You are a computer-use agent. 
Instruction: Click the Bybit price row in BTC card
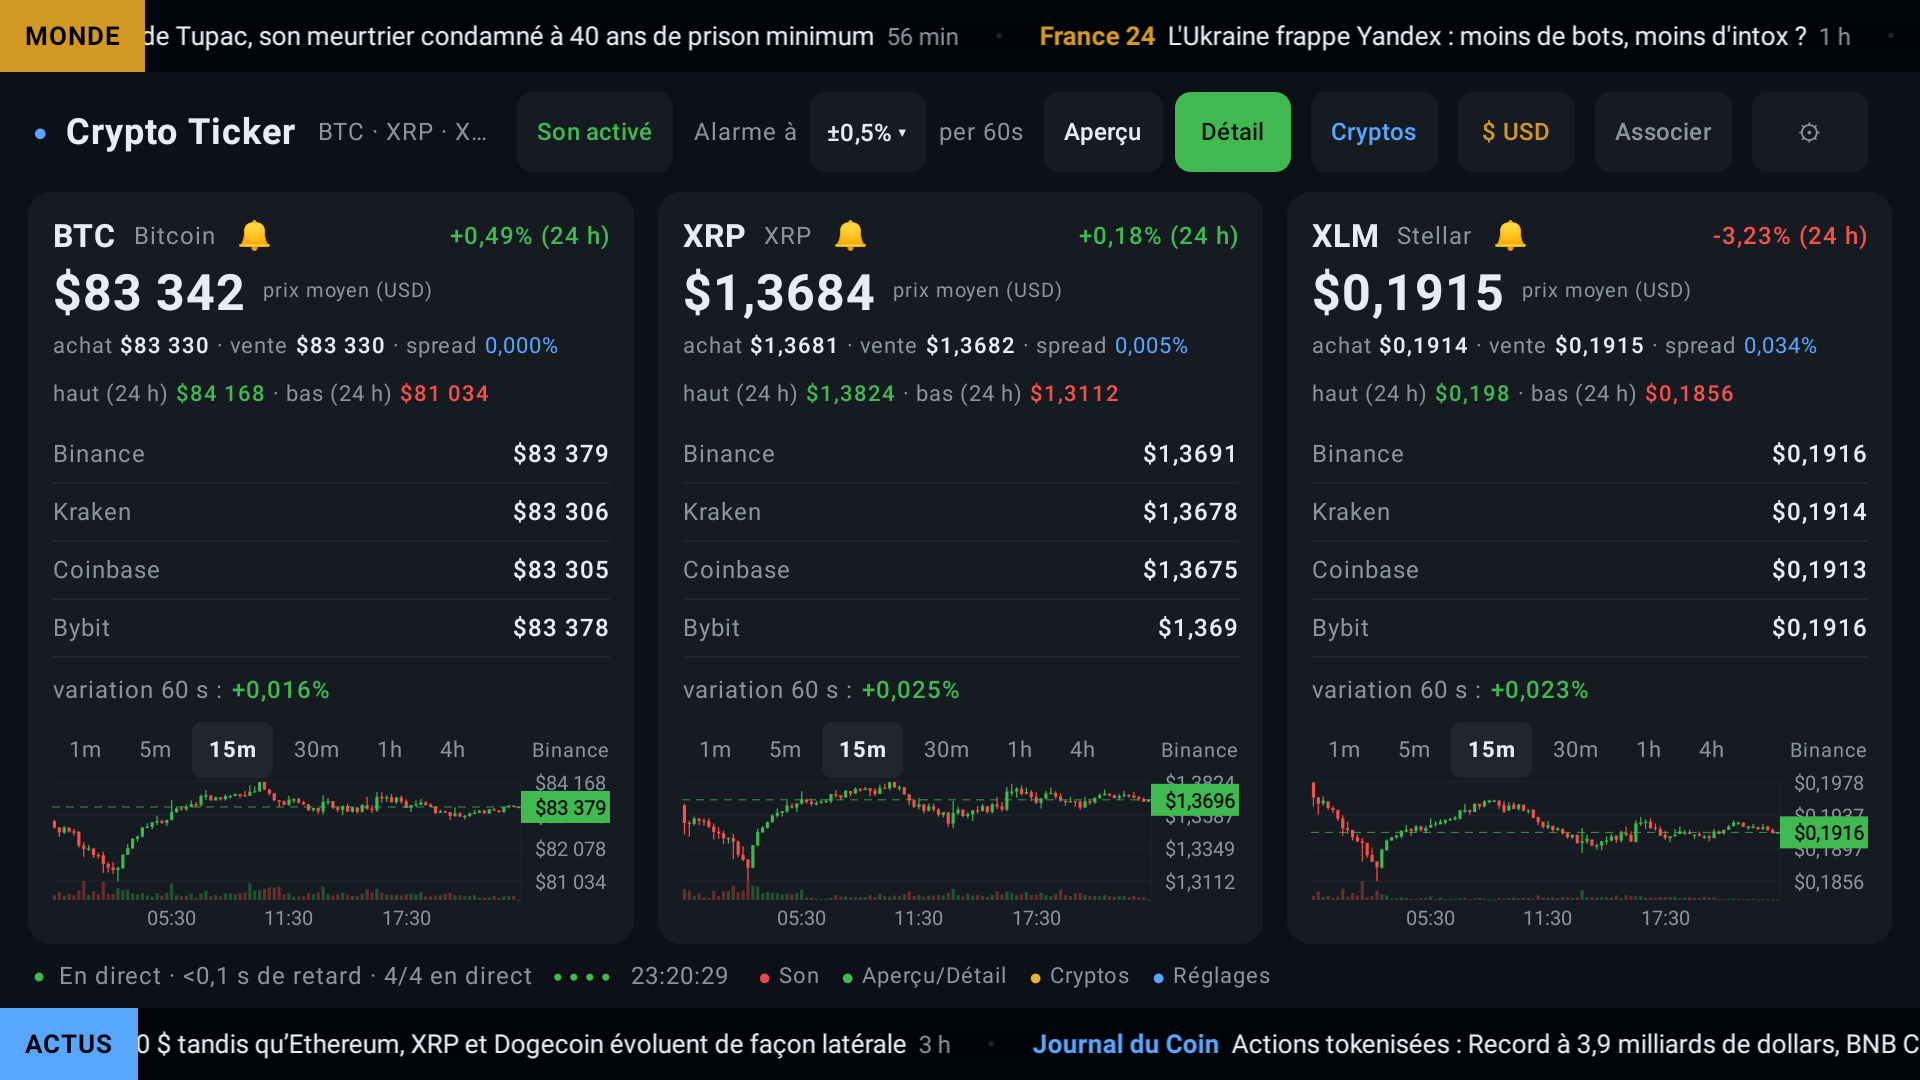[331, 628]
